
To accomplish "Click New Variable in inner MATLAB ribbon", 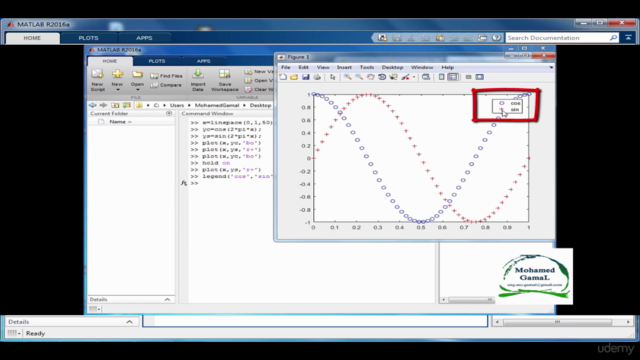I will click(x=259, y=71).
